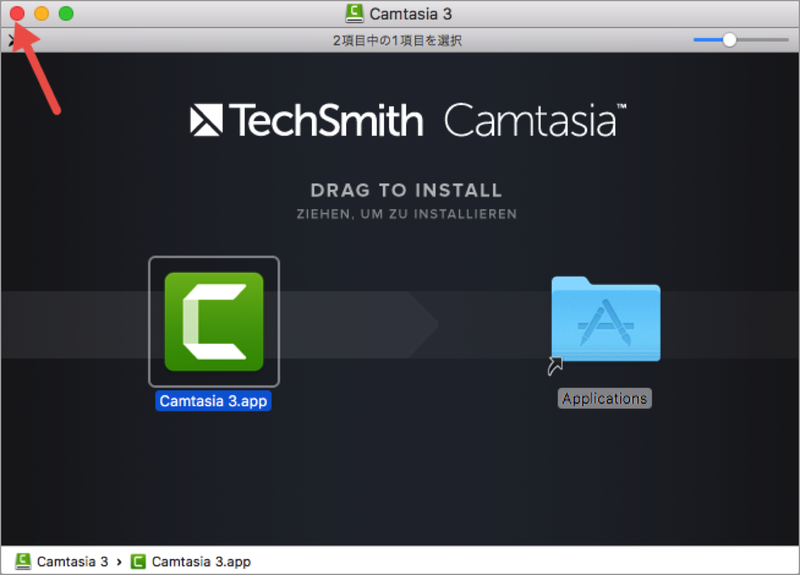The height and width of the screenshot is (575, 800).
Task: Click the Camtasia 3 disk icon in path bar
Action: tap(23, 562)
